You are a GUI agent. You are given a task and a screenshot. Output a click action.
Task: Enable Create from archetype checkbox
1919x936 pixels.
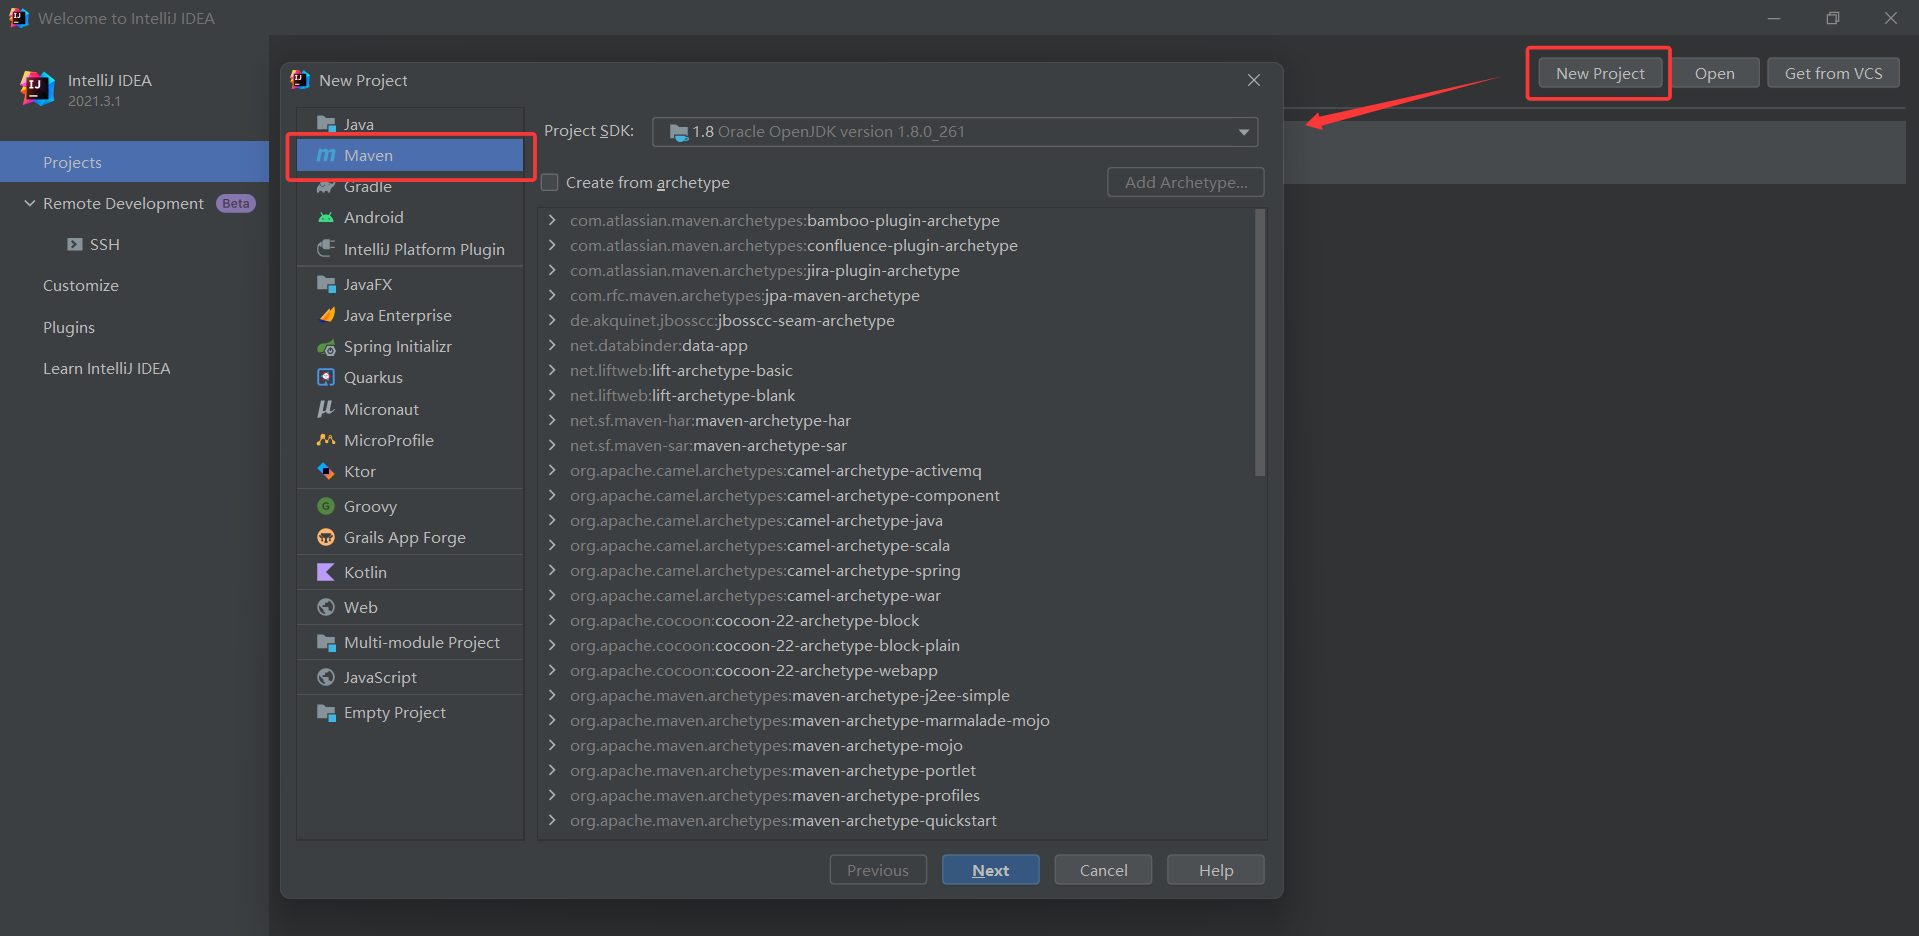(x=550, y=182)
